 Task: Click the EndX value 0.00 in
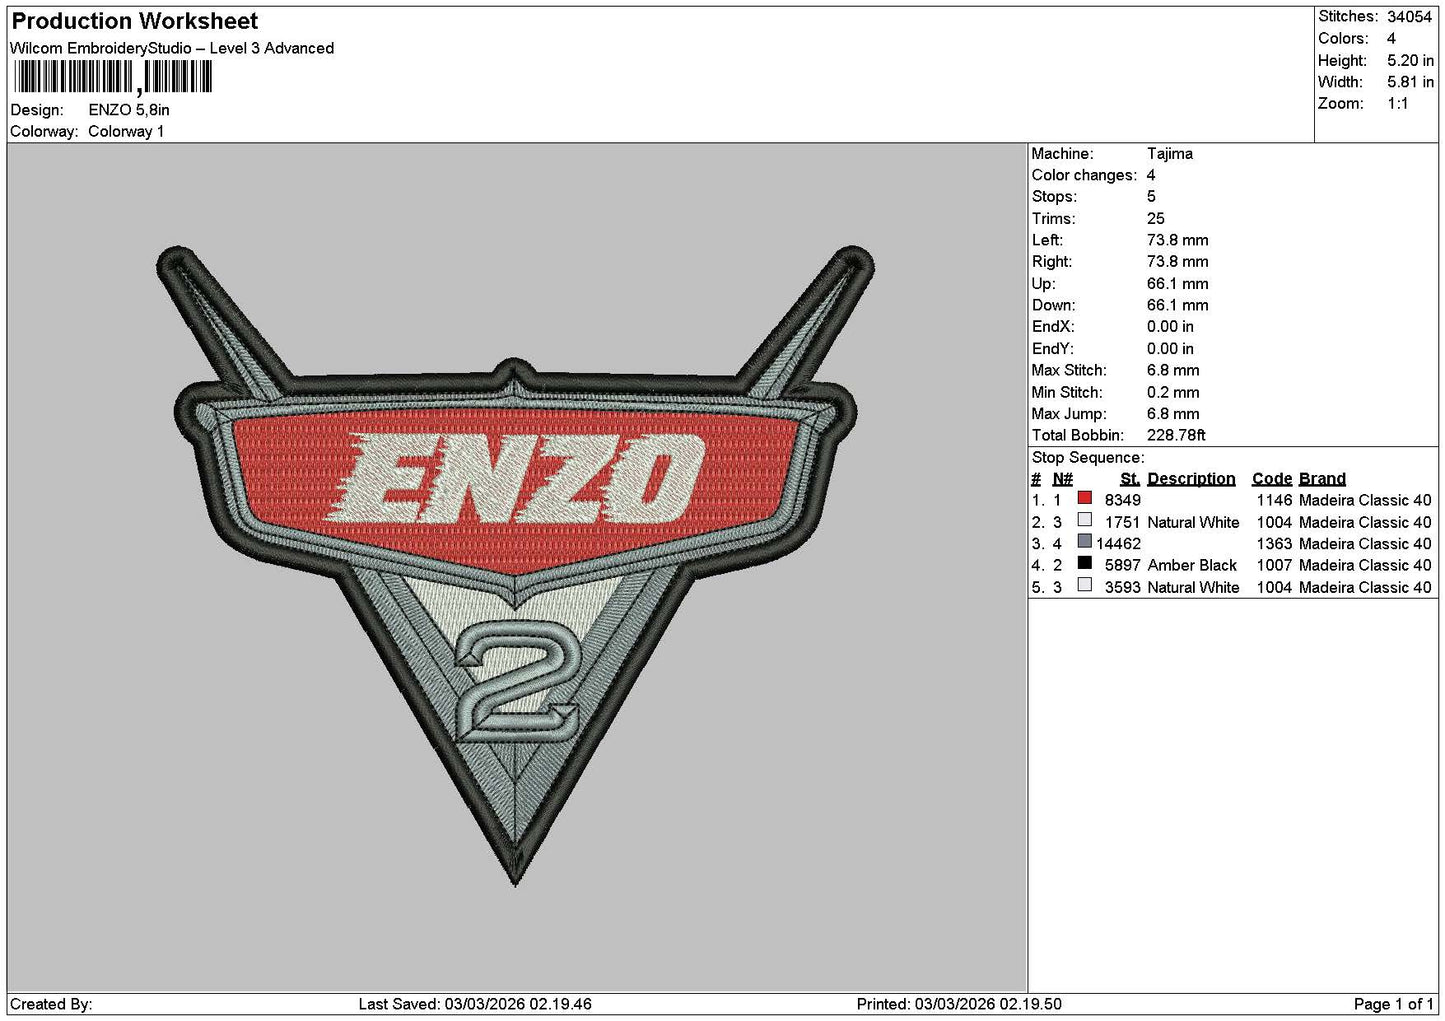(1170, 327)
